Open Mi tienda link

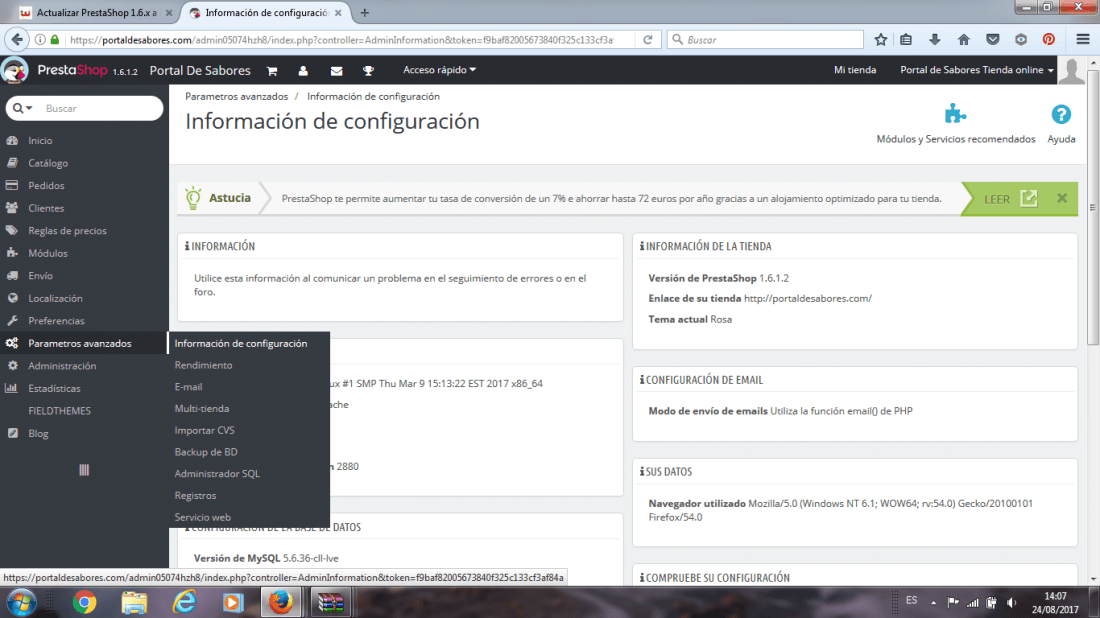pos(854,70)
